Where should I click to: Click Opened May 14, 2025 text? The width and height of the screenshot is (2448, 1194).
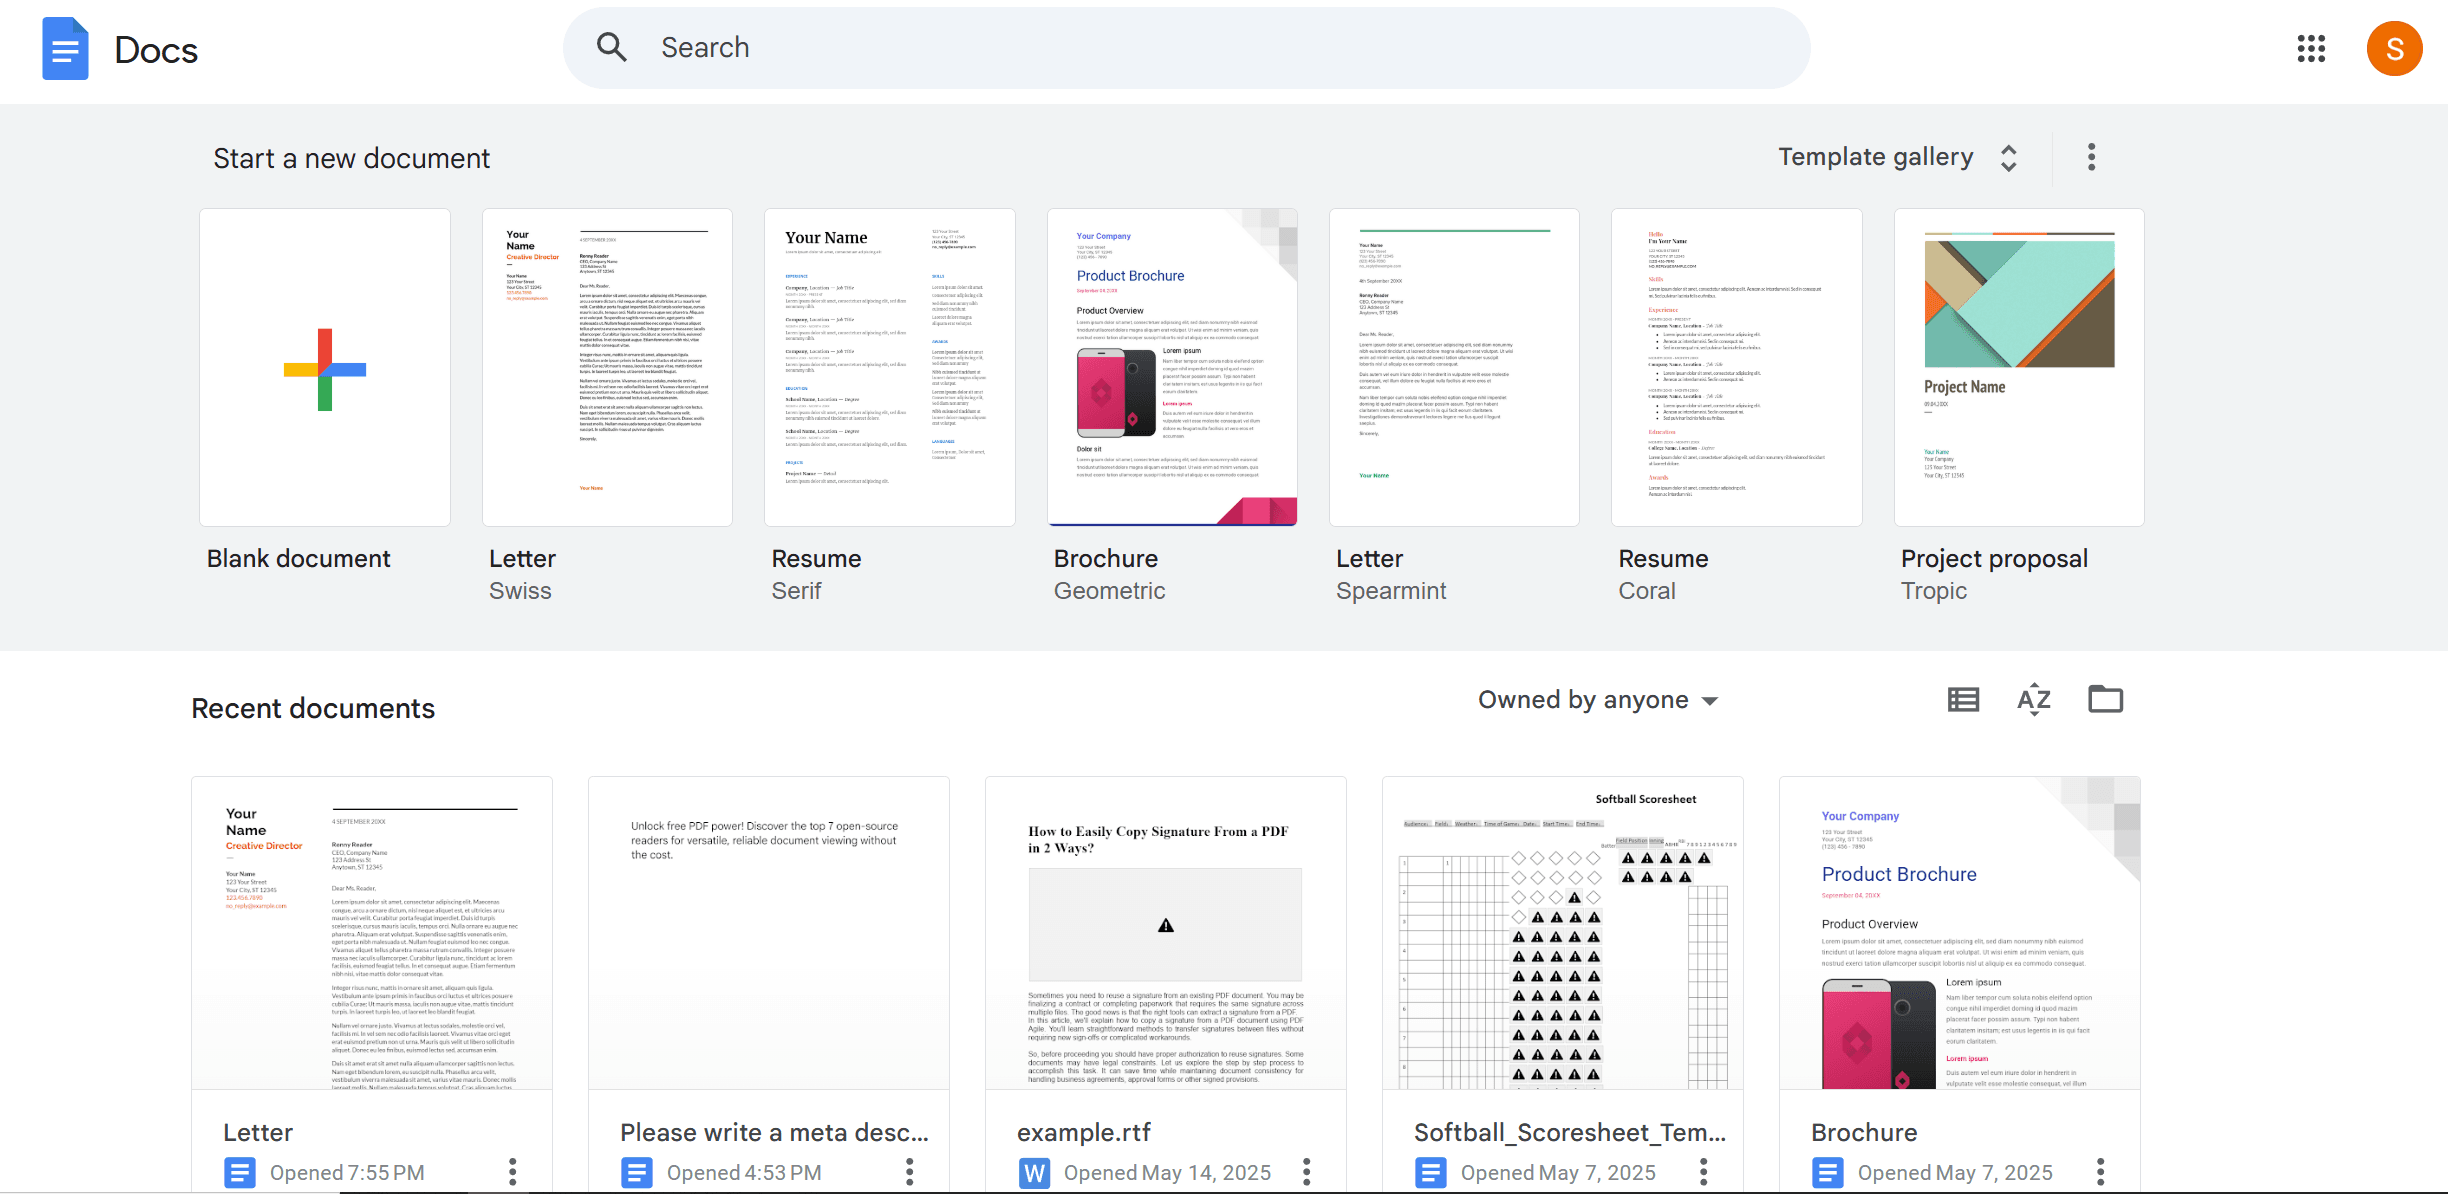pyautogui.click(x=1167, y=1172)
